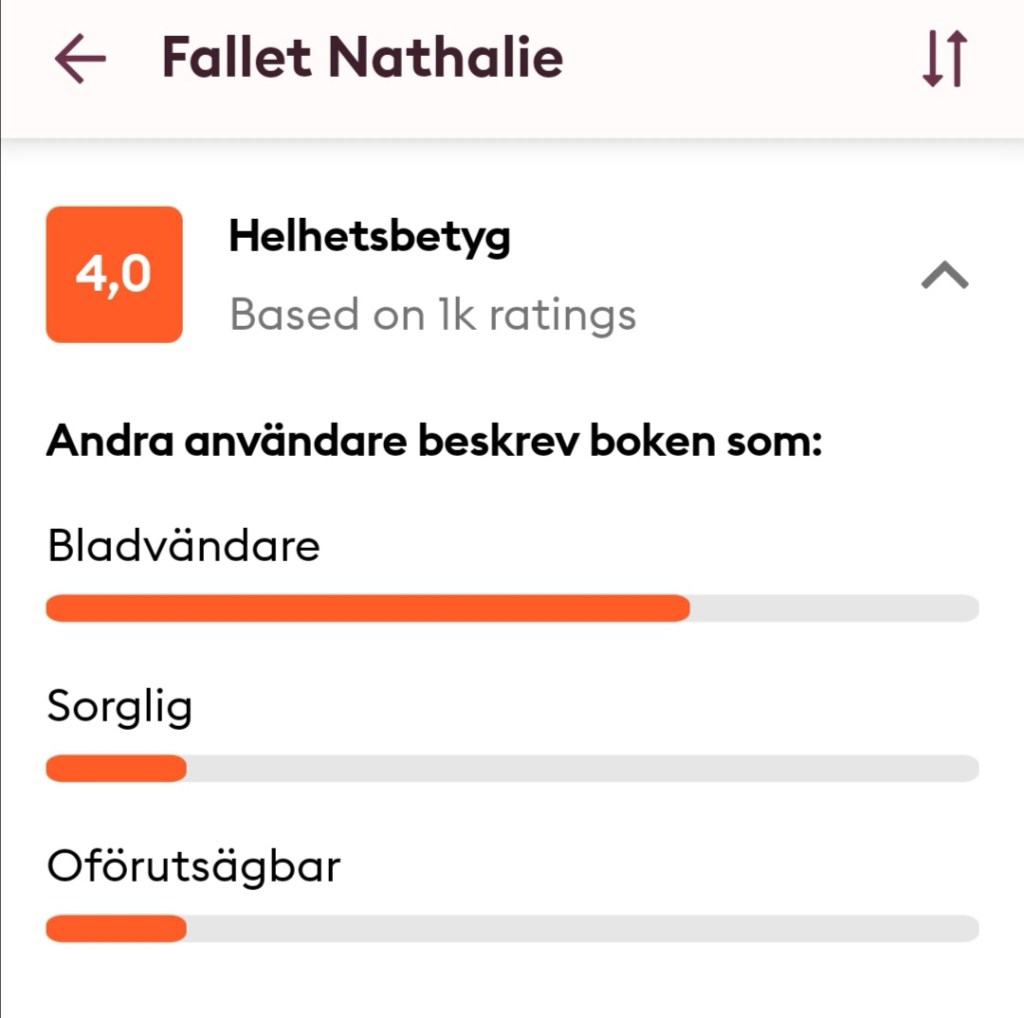The image size is (1024, 1018).
Task: Select the Bladvändare label
Action: click(x=183, y=546)
